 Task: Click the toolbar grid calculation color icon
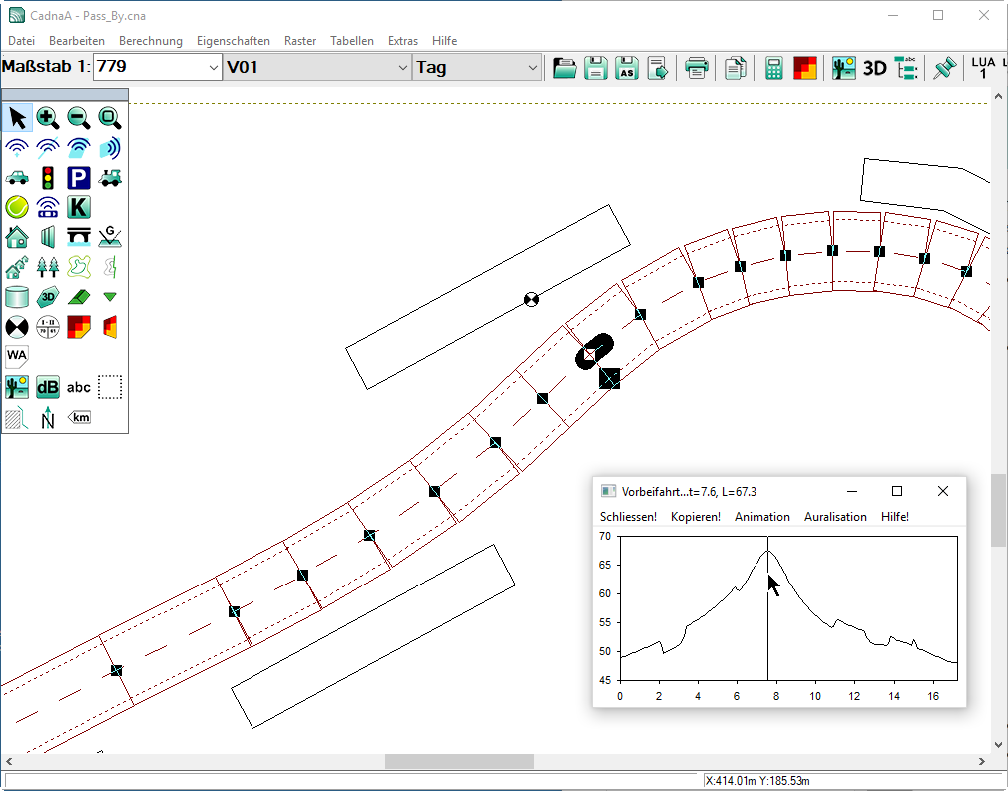[x=805, y=68]
